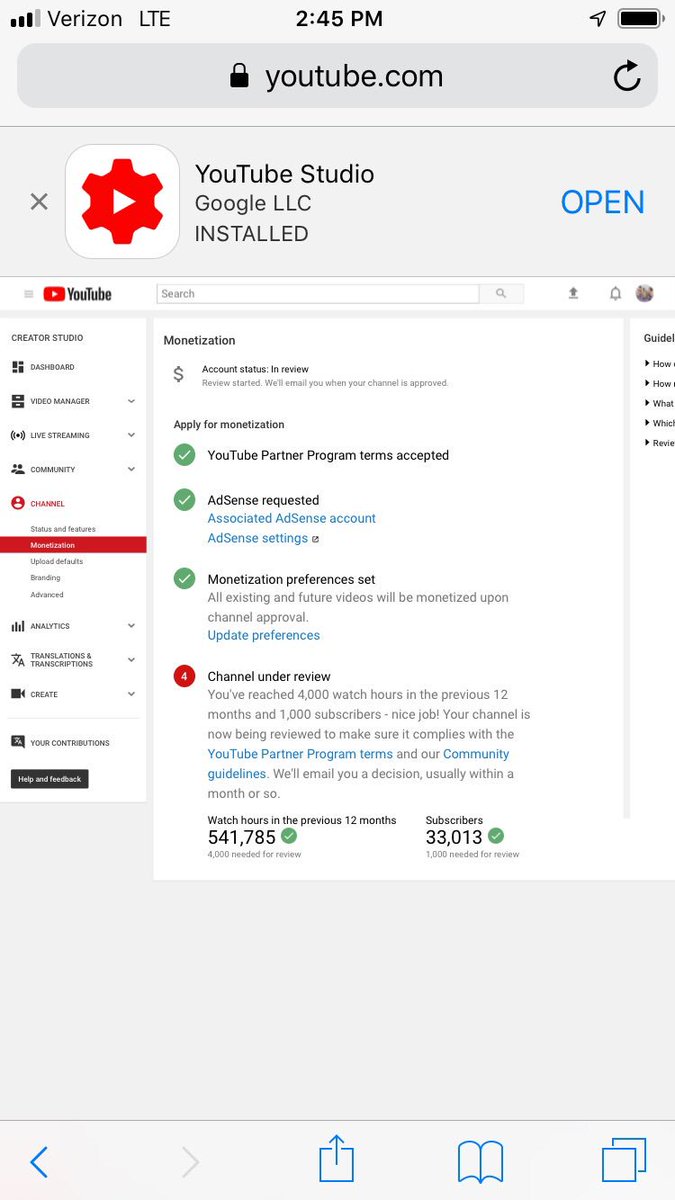Viewport: 675px width, 1200px height.
Task: Click the 541,785 watch hours value
Action: point(241,837)
